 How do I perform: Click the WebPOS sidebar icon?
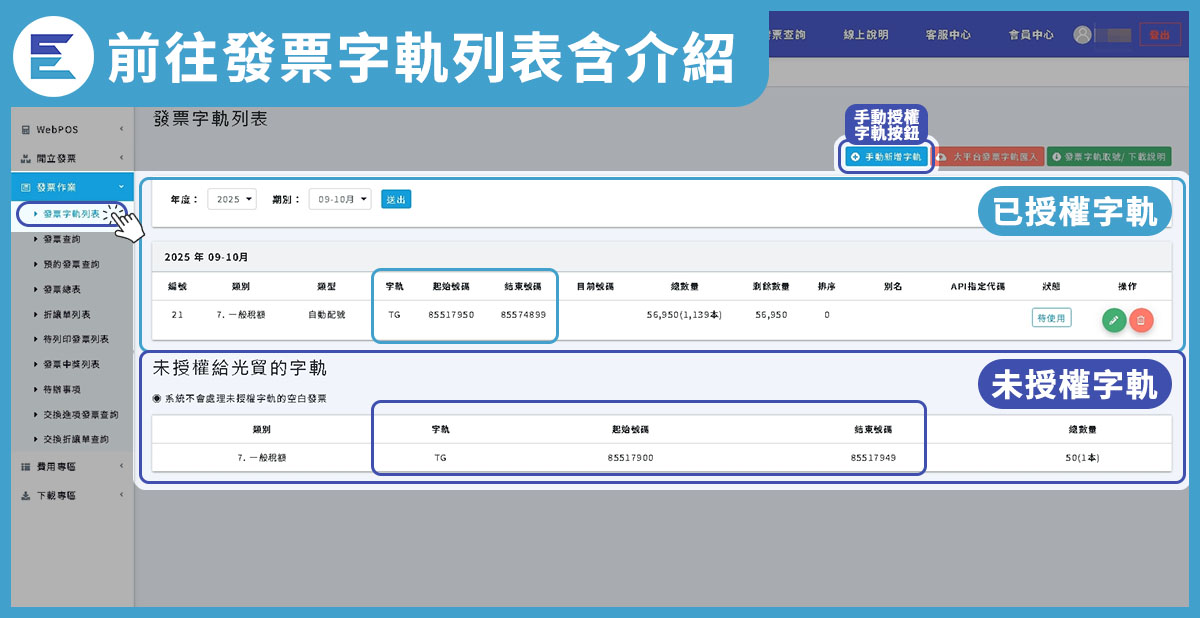pos(26,130)
